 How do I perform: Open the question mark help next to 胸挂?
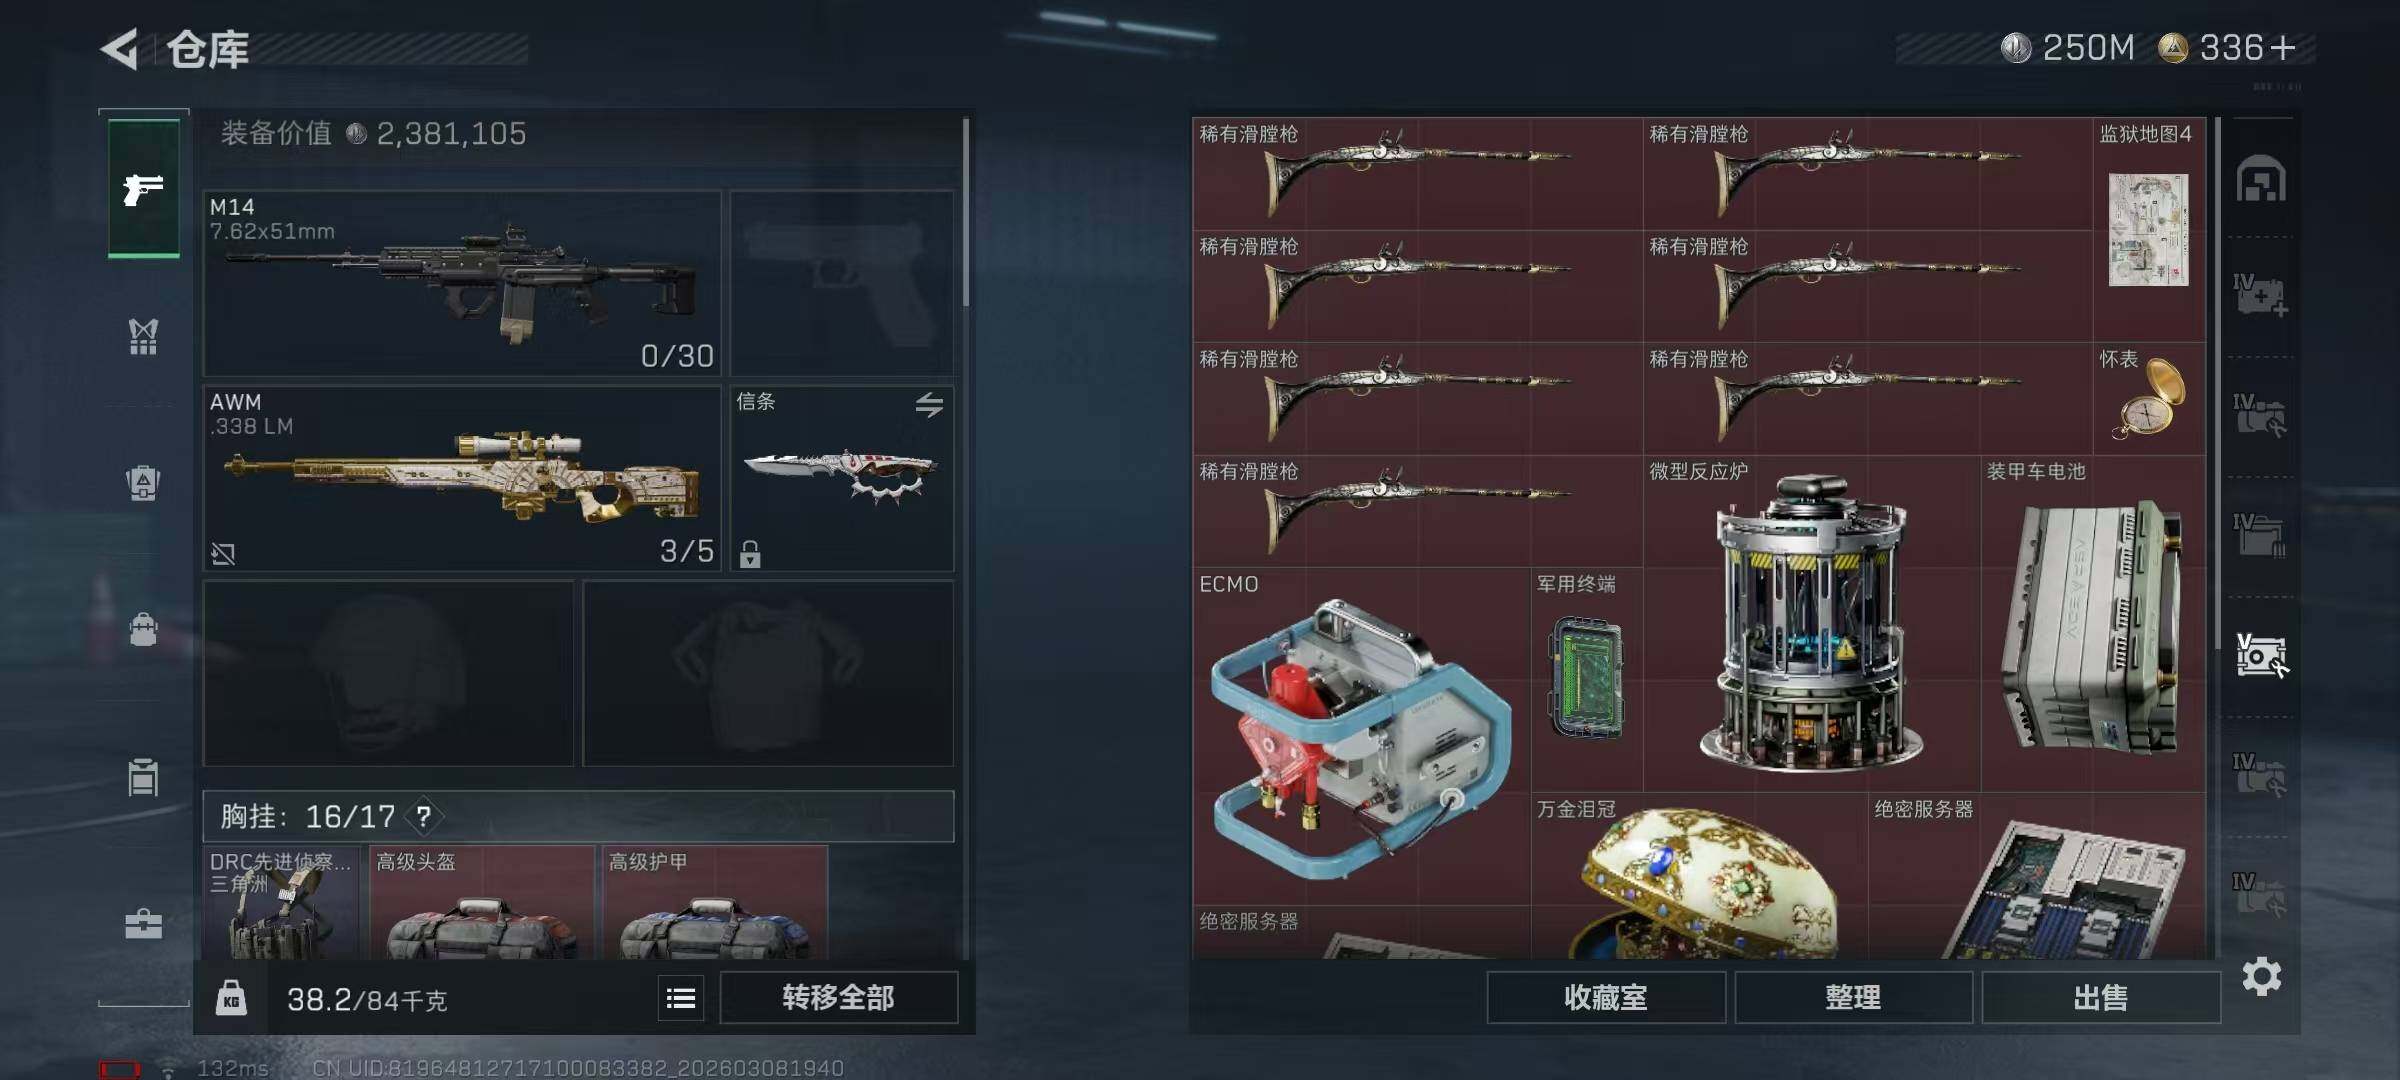click(x=424, y=817)
